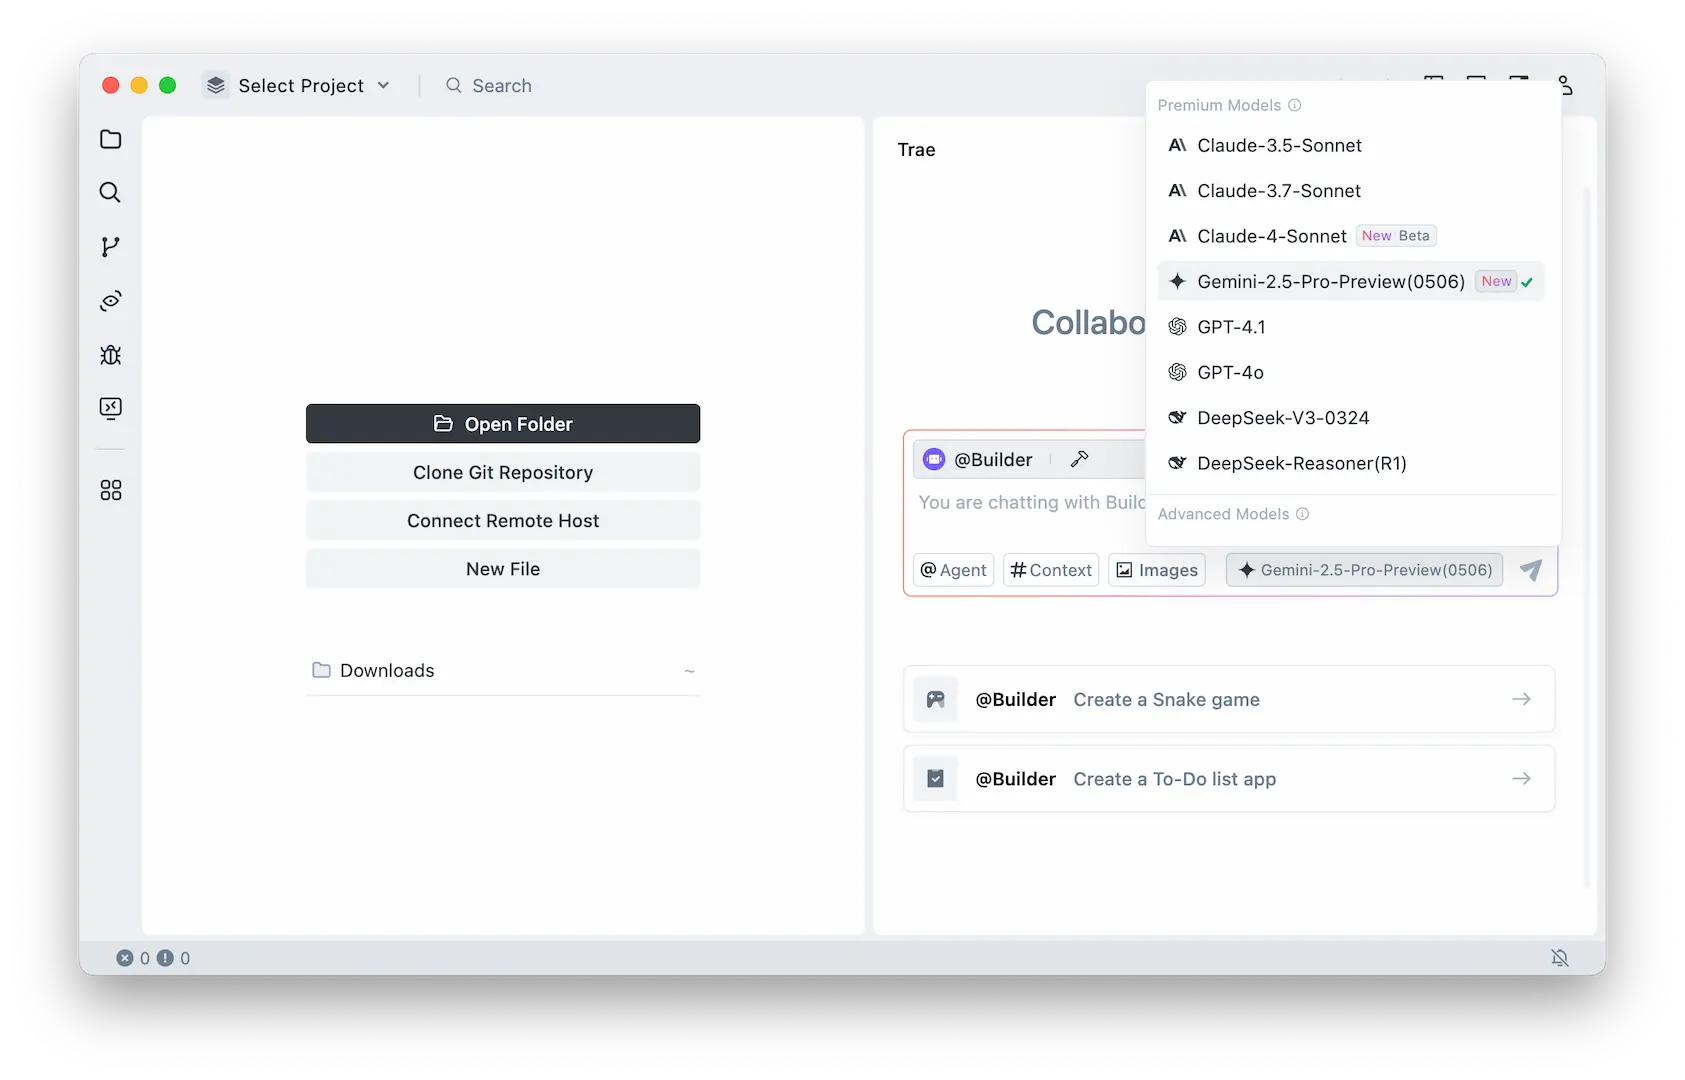Viewport: 1685px width, 1080px height.
Task: Open the Remote Explorer monitor icon
Action: click(111, 408)
